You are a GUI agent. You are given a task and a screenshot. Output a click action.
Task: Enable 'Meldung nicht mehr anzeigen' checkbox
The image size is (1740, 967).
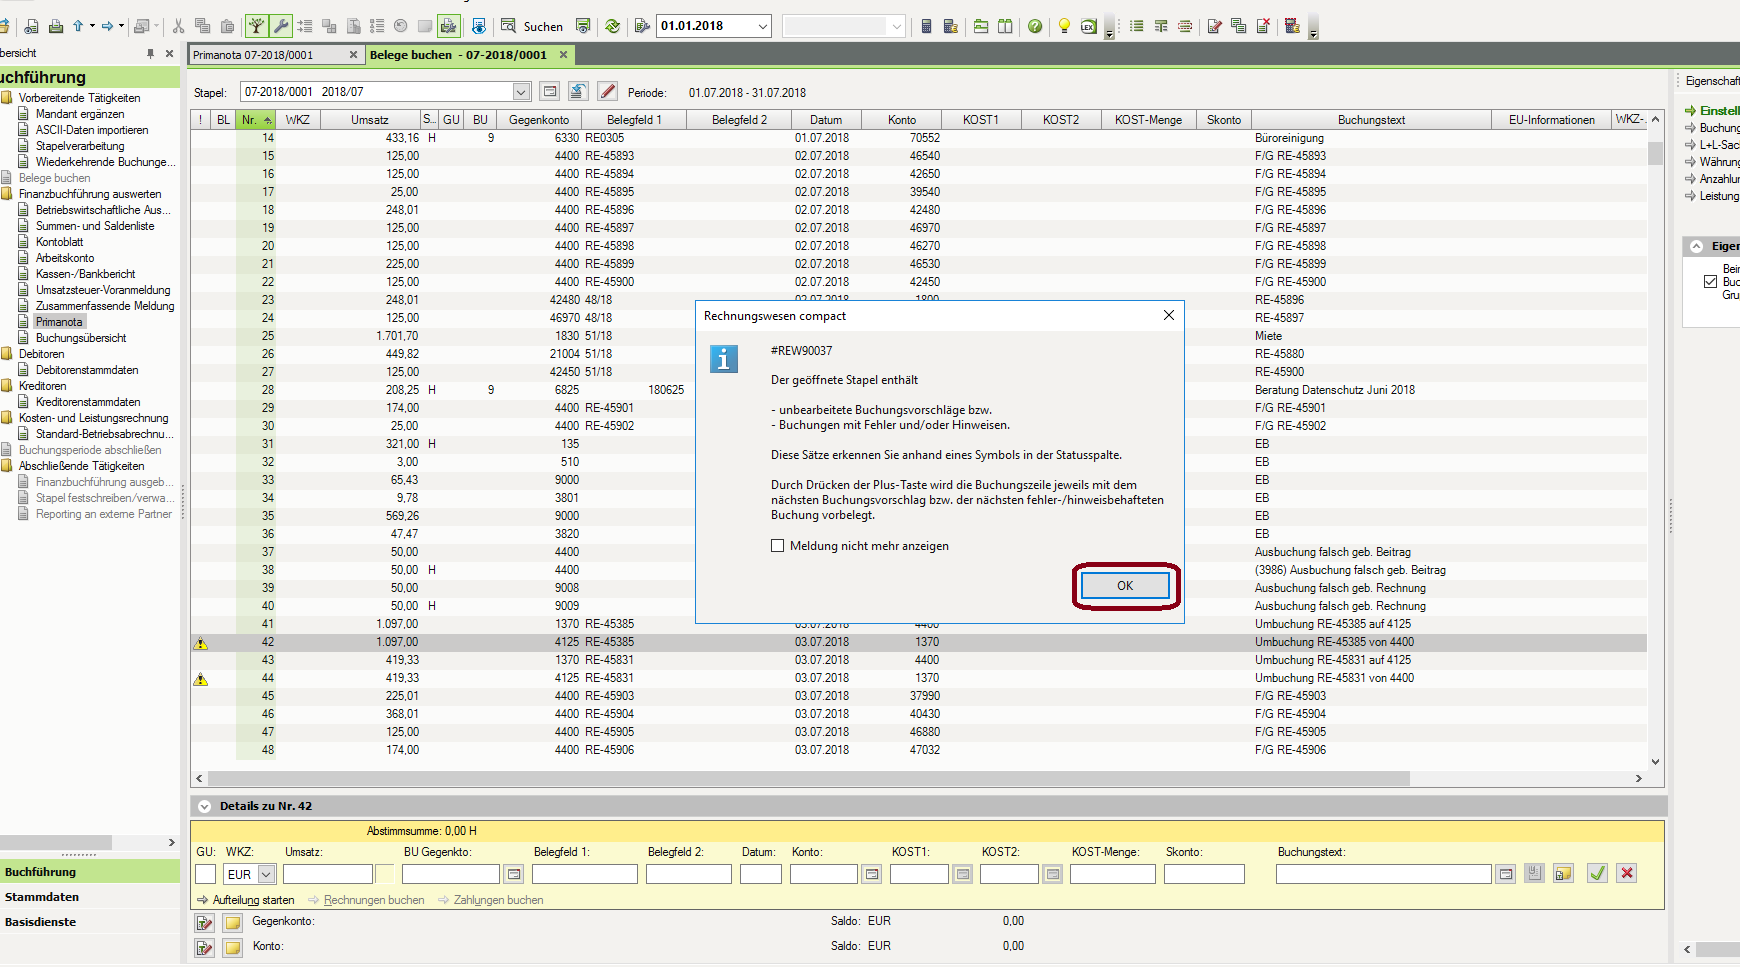tap(778, 546)
